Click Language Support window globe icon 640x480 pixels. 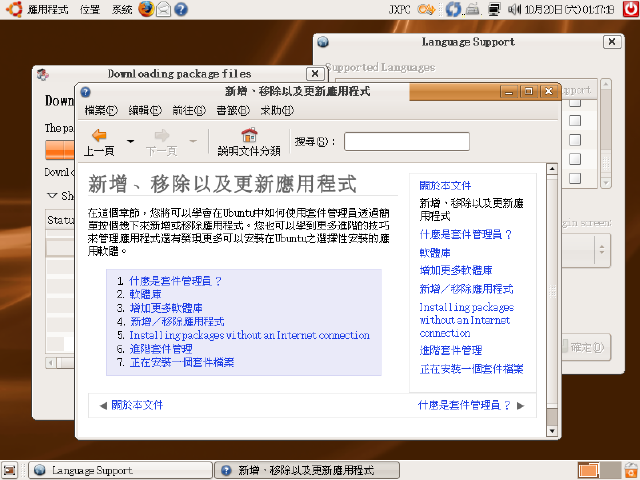[x=323, y=42]
